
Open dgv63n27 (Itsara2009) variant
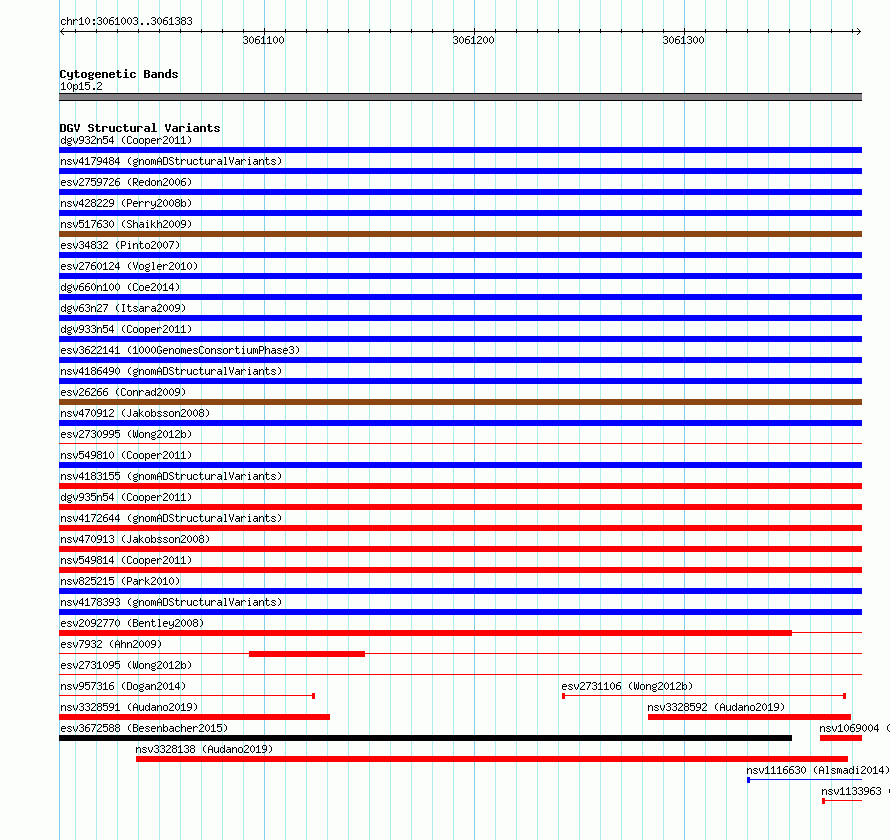(123, 308)
